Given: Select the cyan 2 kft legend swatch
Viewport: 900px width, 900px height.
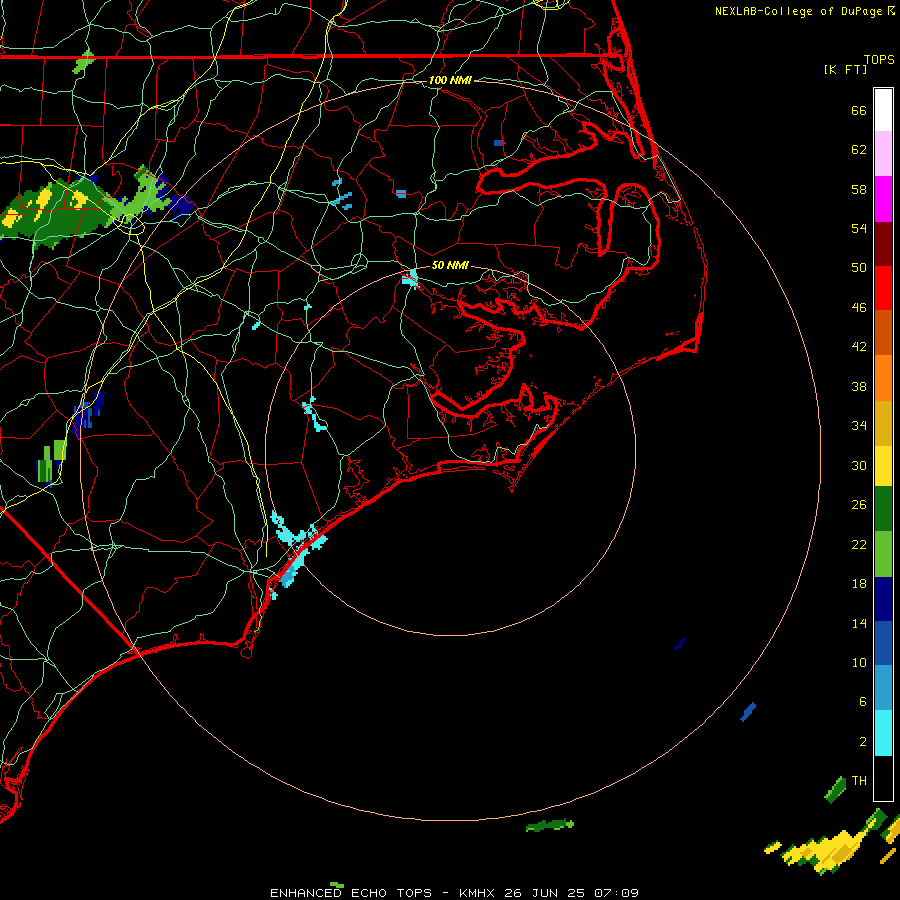Looking at the screenshot, I should [883, 733].
